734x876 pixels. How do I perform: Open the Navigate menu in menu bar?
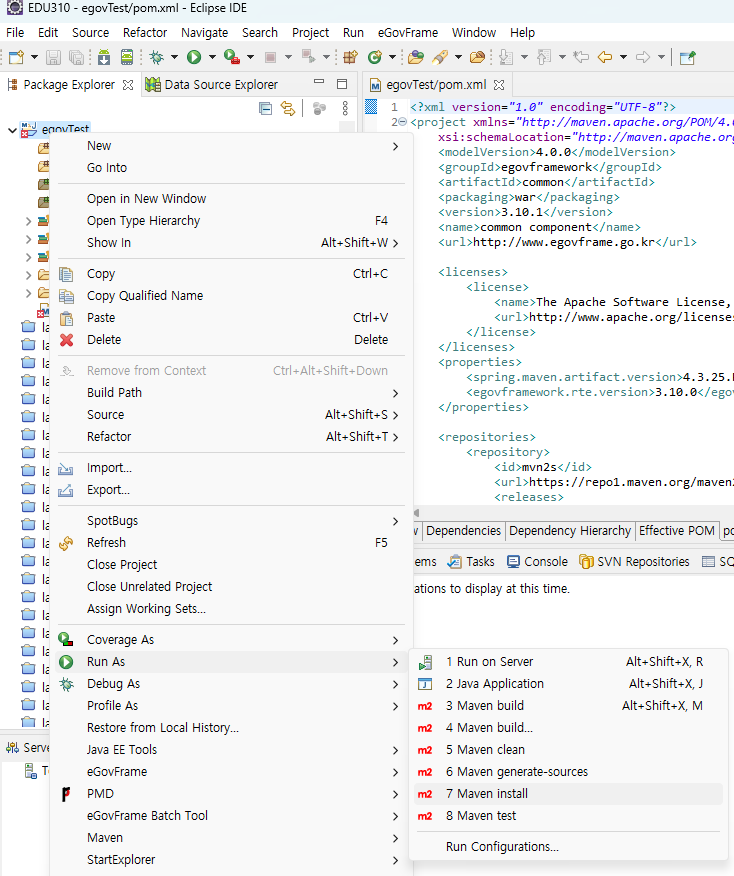[204, 32]
